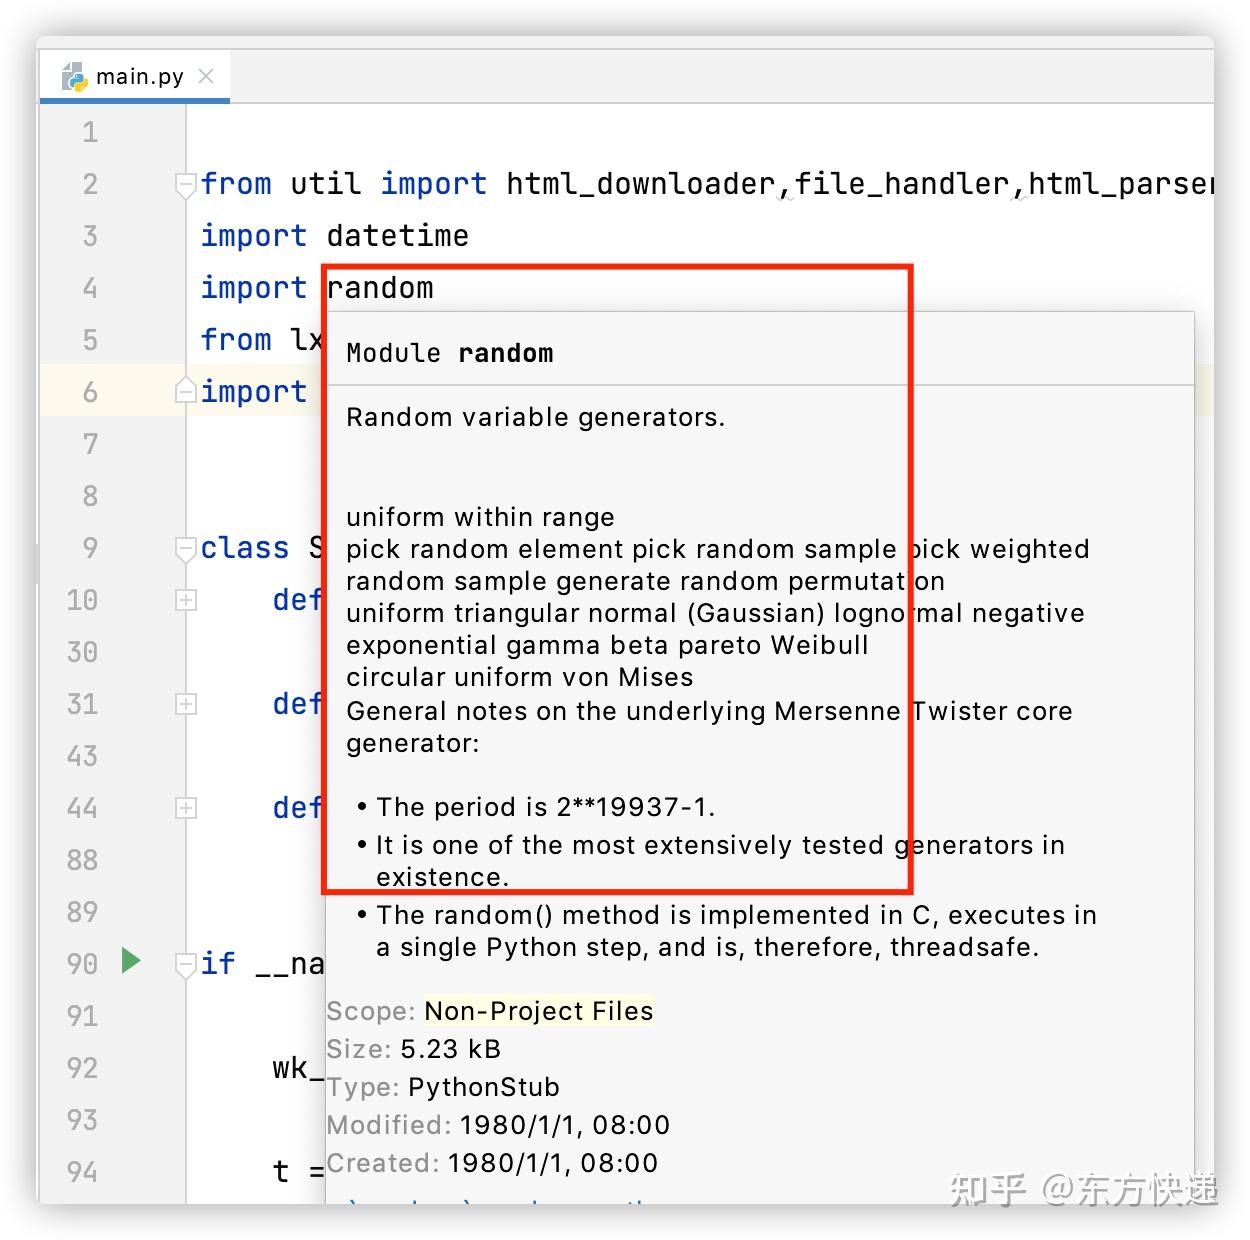
Task: Click the import keyword on line 6
Action: pos(254,392)
